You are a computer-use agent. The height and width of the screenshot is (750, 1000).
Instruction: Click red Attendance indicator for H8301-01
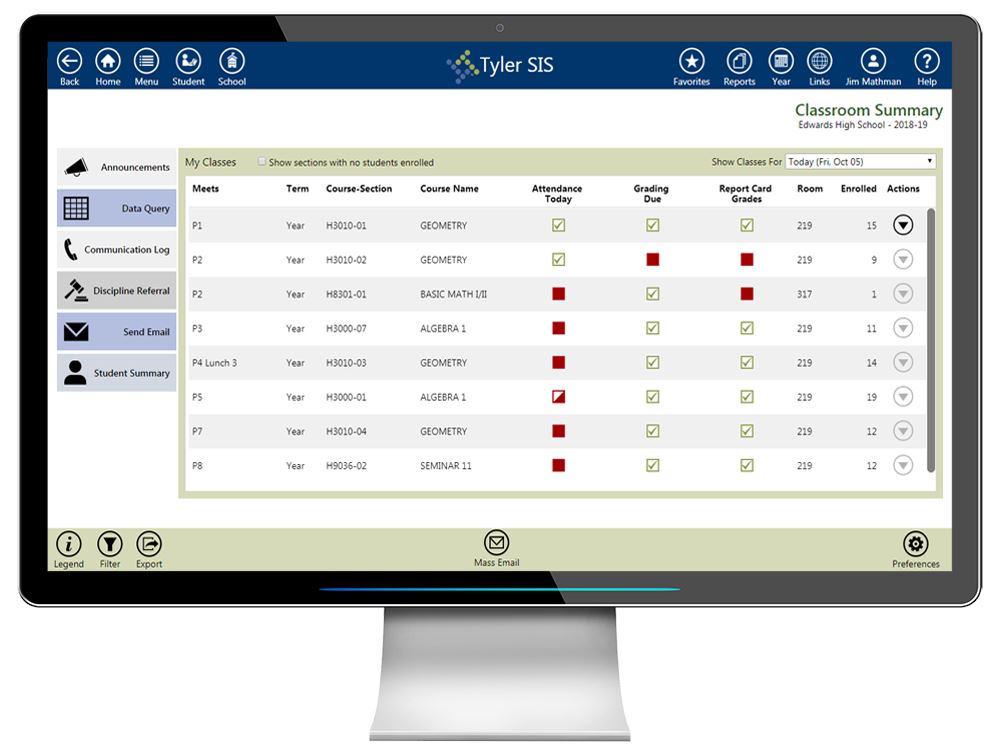559,294
